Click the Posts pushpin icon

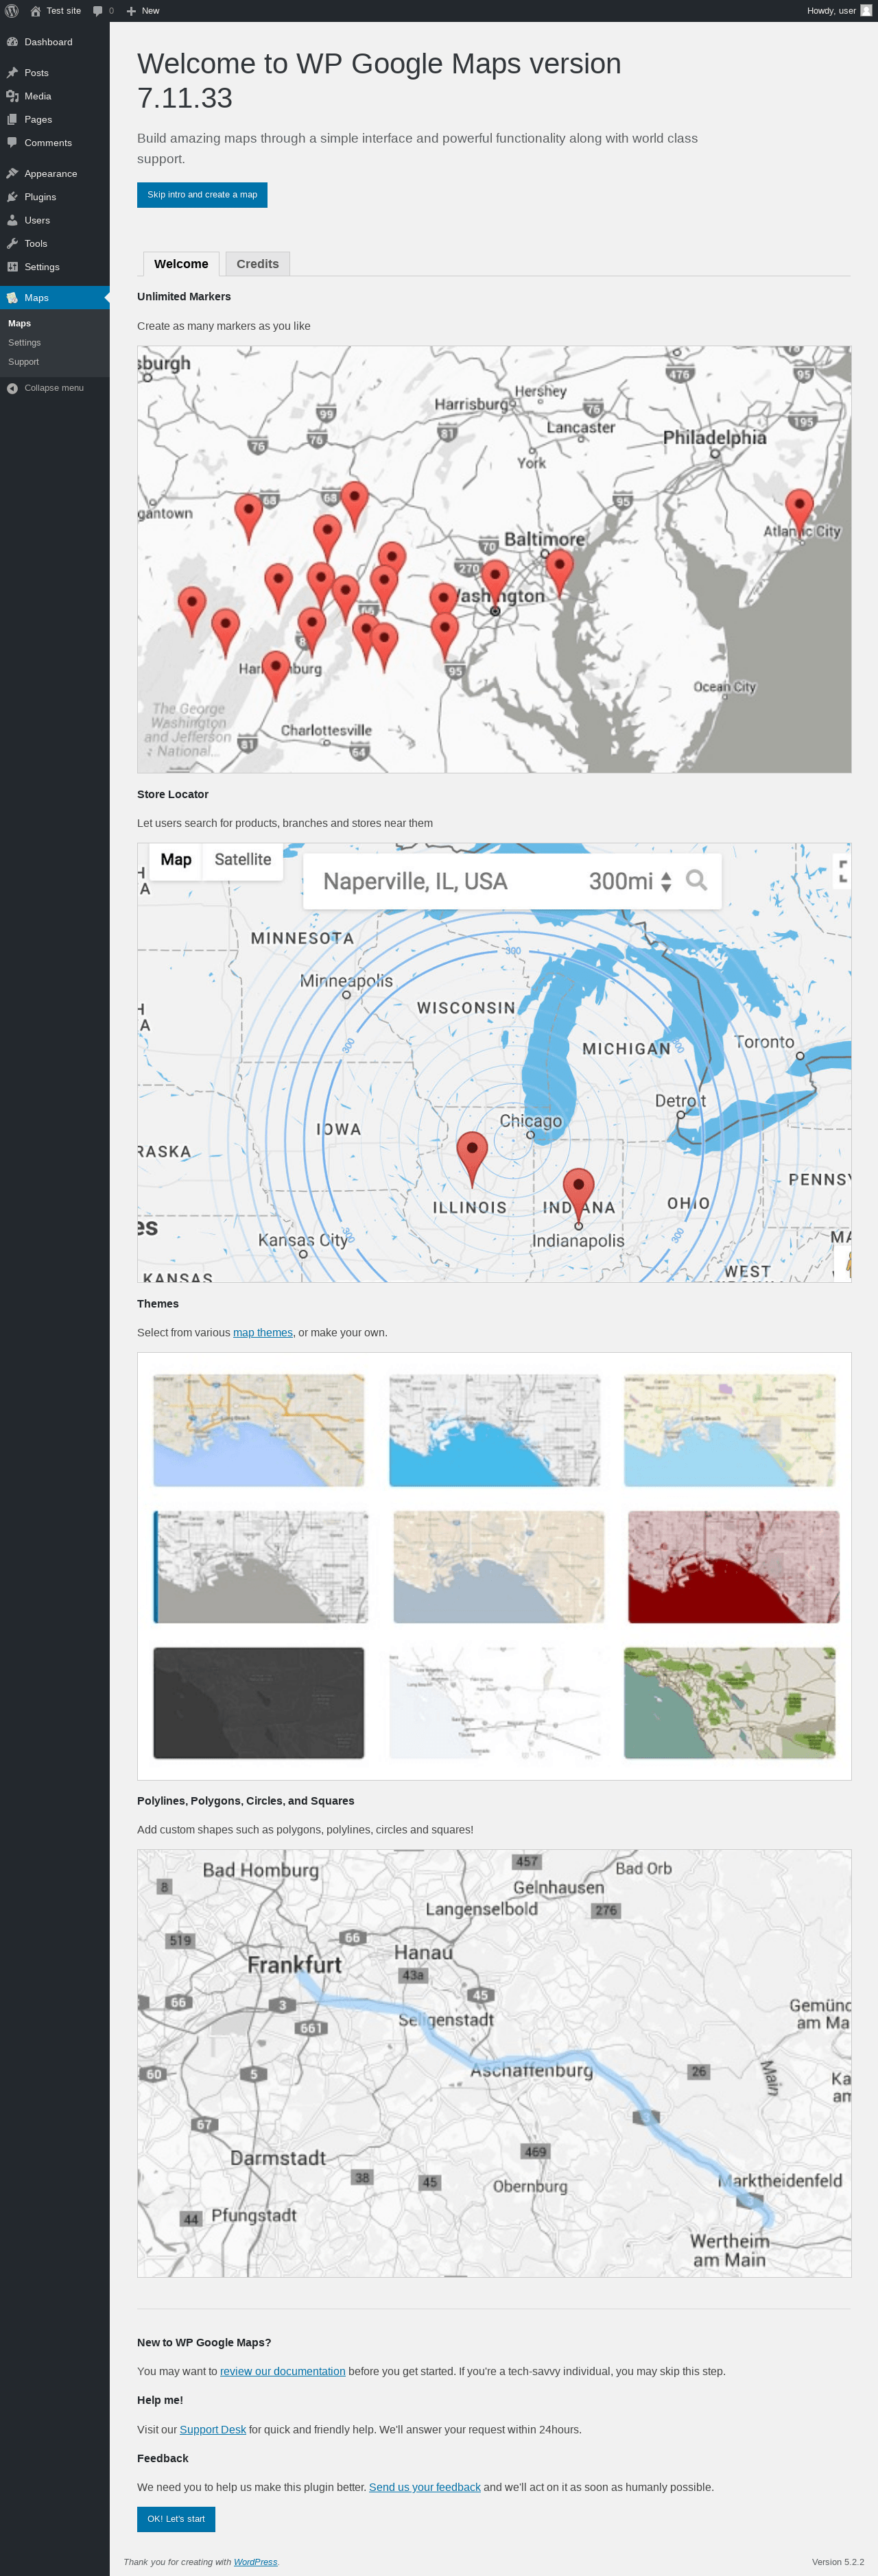pos(12,73)
